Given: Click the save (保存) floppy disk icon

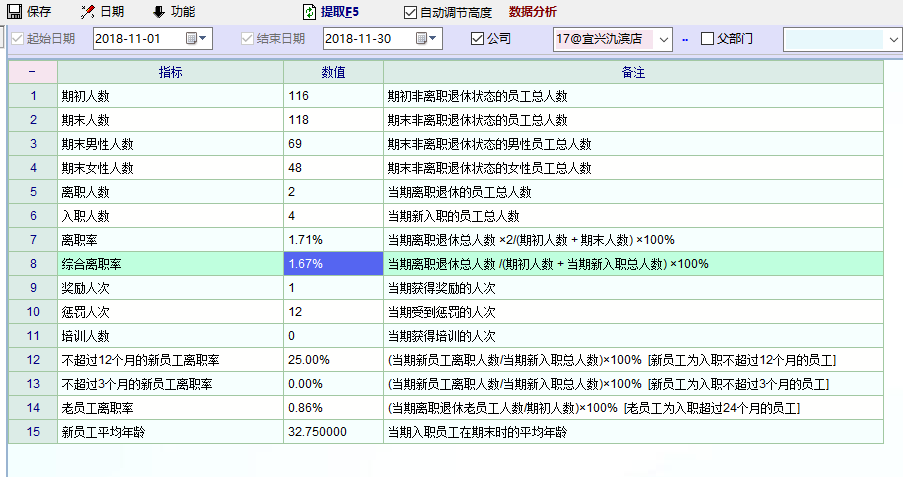Looking at the screenshot, I should click(x=14, y=12).
